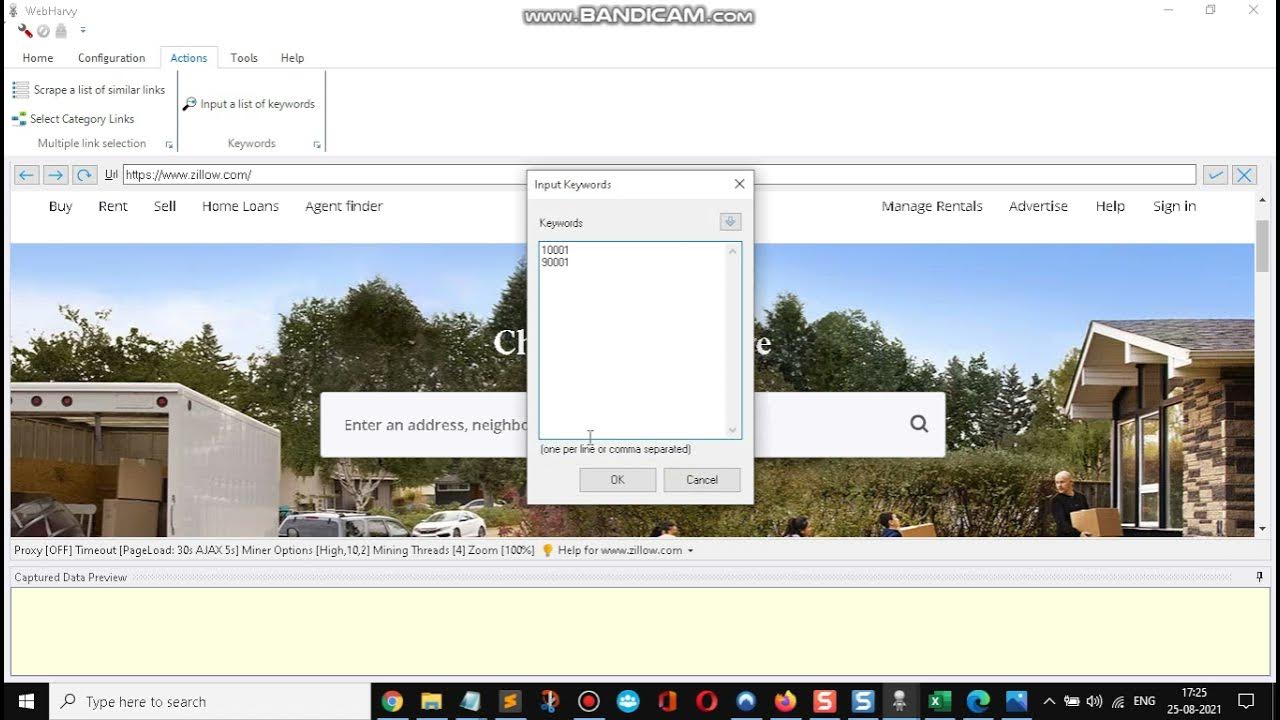Go back with the browser back arrow
The height and width of the screenshot is (720, 1280).
(x=27, y=175)
